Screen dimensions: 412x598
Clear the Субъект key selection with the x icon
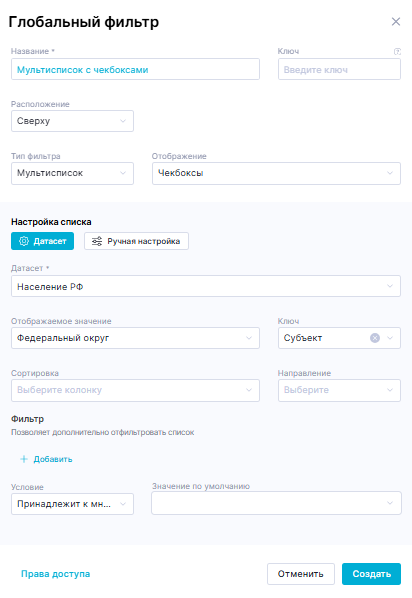[x=375, y=338]
